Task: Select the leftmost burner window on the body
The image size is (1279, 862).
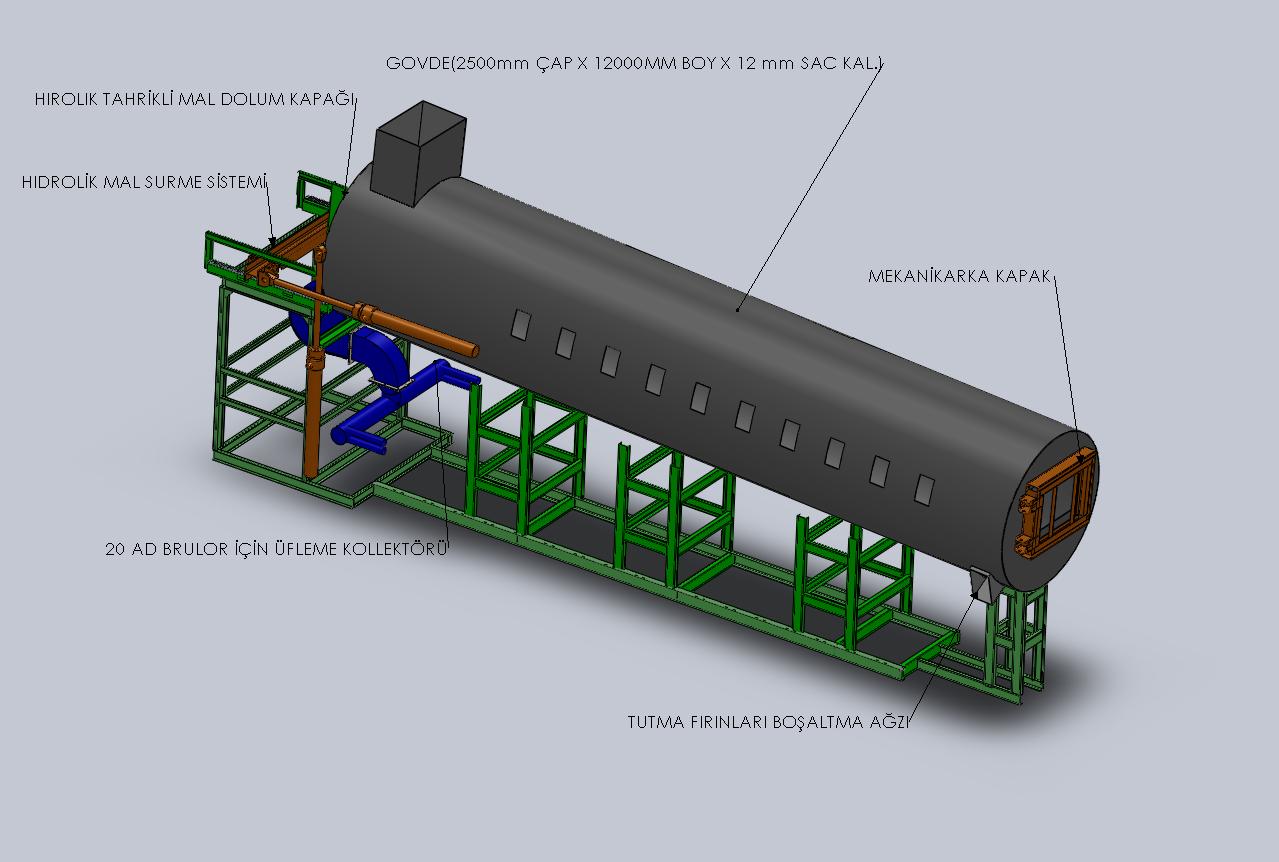Action: 520,324
